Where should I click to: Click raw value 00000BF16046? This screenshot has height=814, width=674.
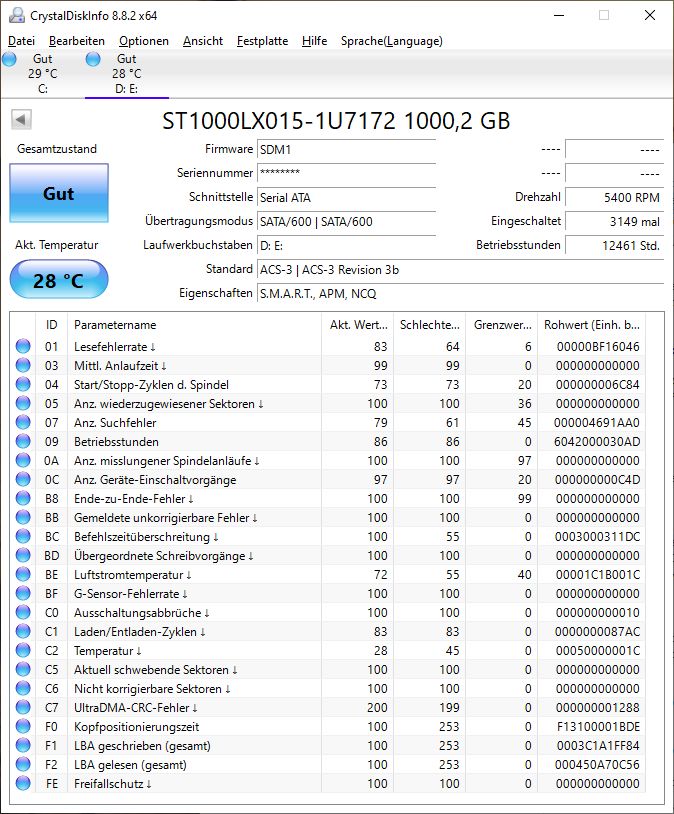tap(598, 347)
